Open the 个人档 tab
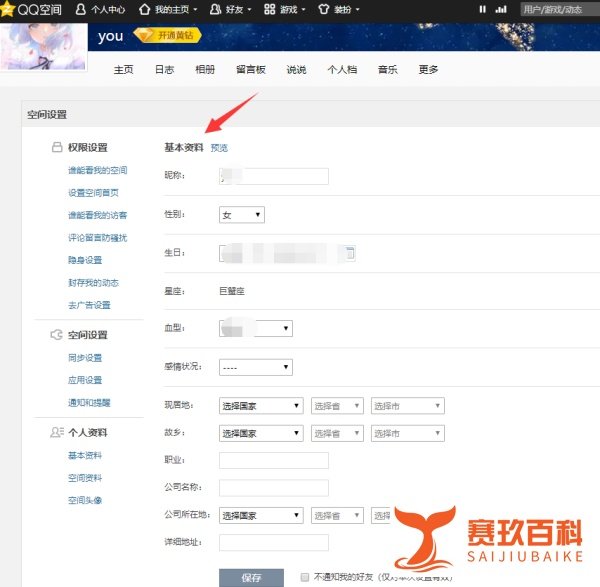The width and height of the screenshot is (600, 587). [342, 70]
